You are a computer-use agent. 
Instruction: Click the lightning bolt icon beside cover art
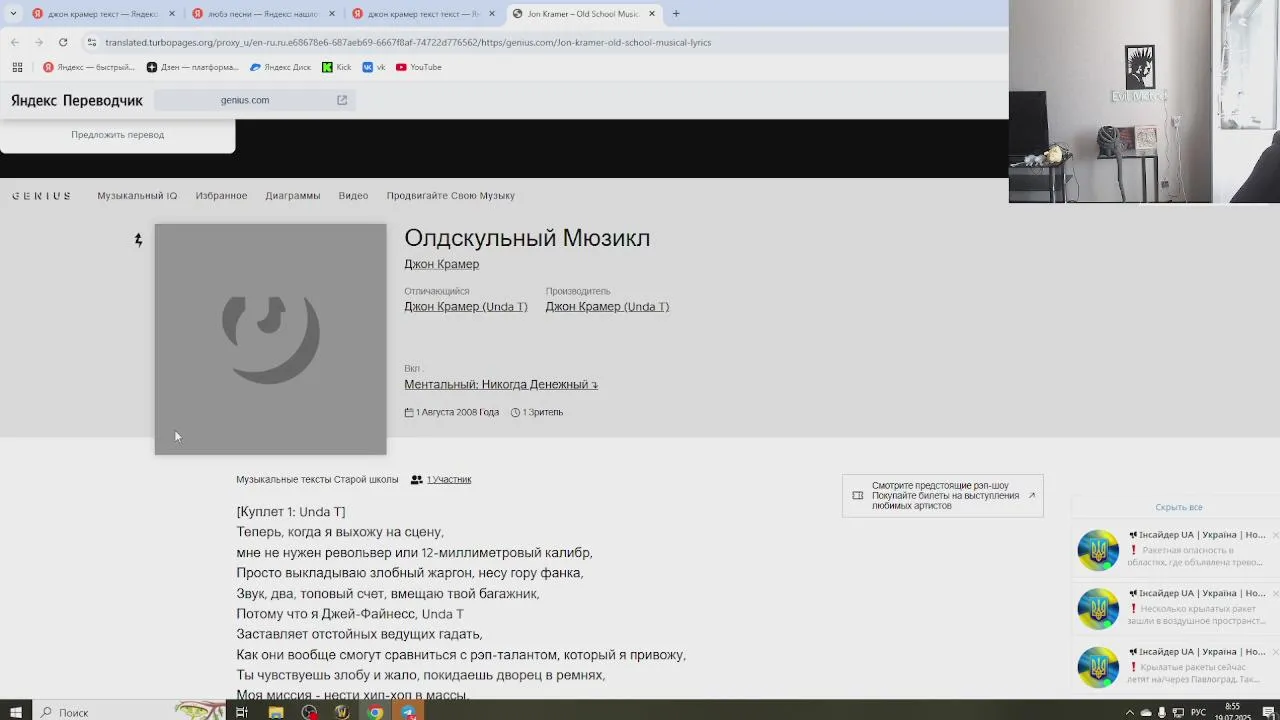coord(138,240)
